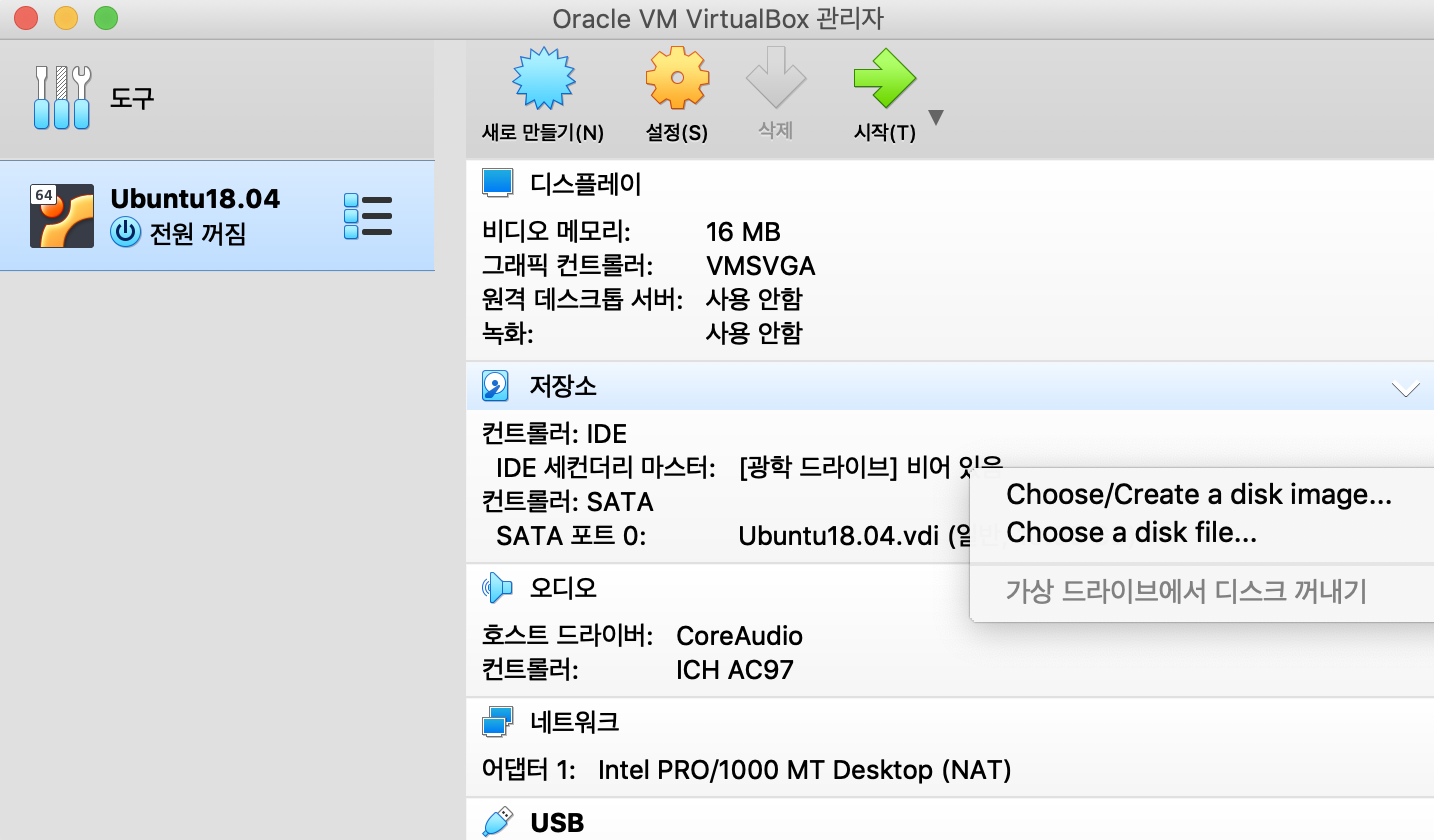The width and height of the screenshot is (1434, 840).
Task: Start the VM with green arrow icon
Action: click(885, 78)
